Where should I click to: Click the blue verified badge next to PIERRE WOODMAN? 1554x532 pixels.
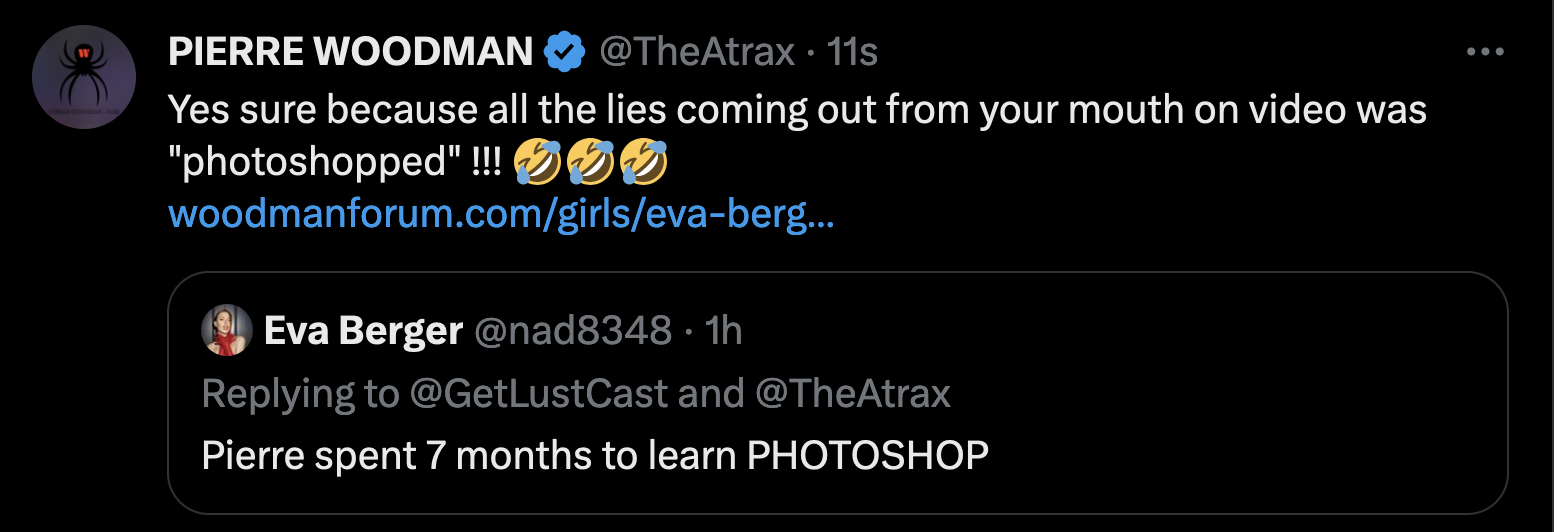564,52
